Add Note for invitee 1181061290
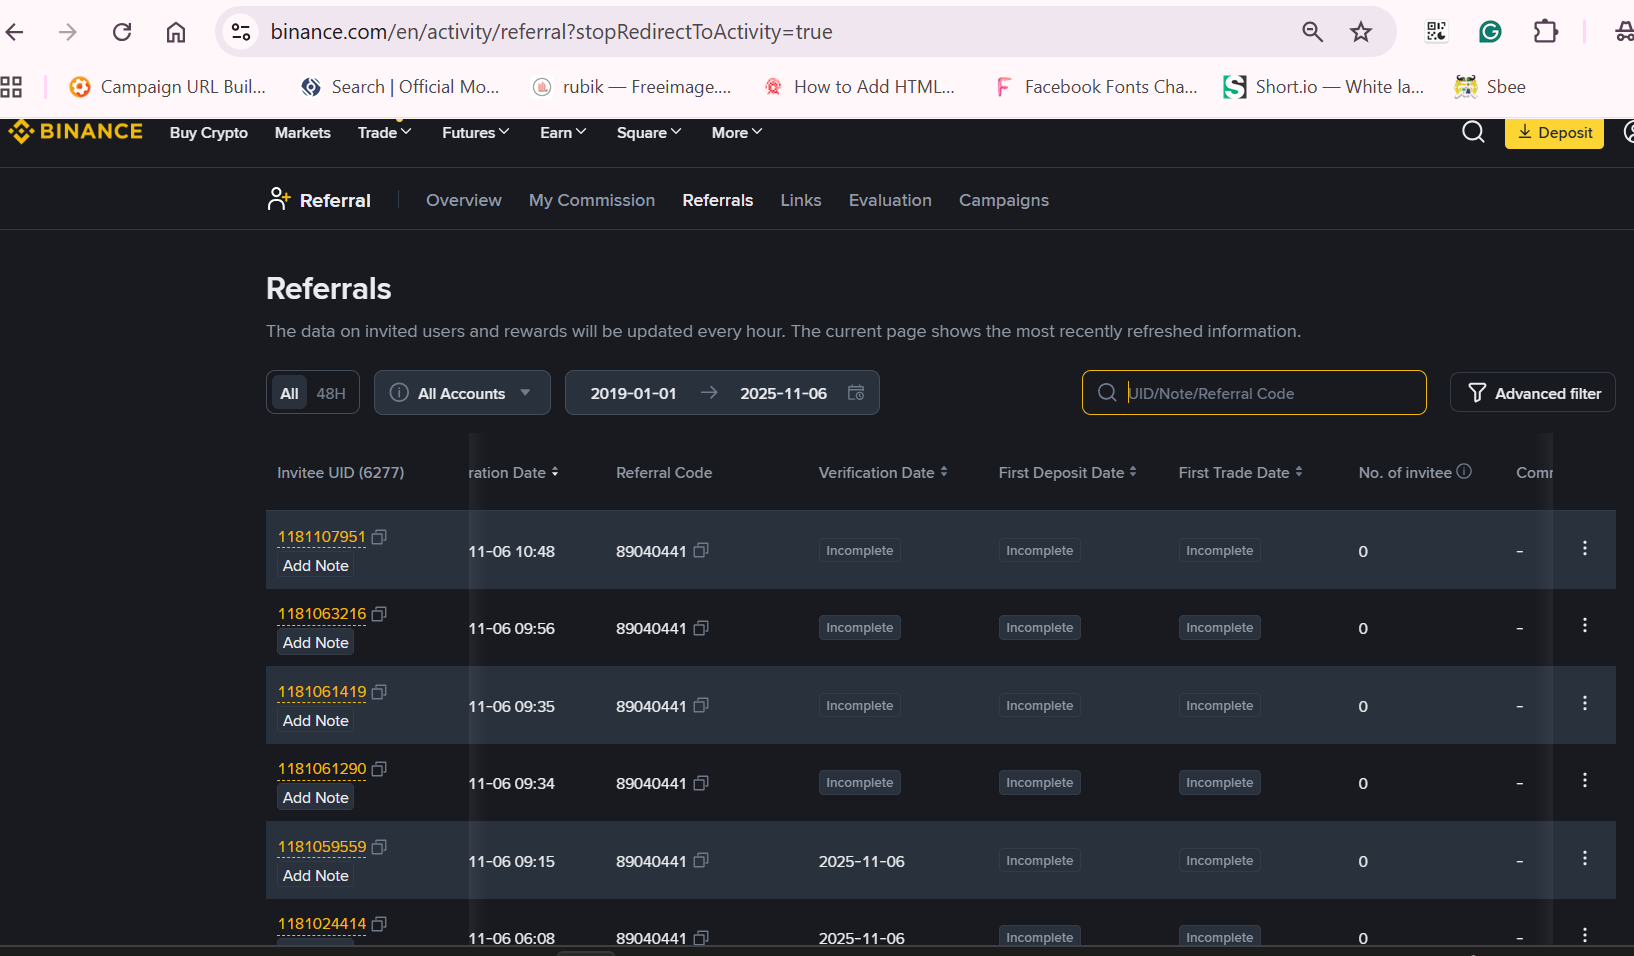The width and height of the screenshot is (1634, 956). pos(316,798)
